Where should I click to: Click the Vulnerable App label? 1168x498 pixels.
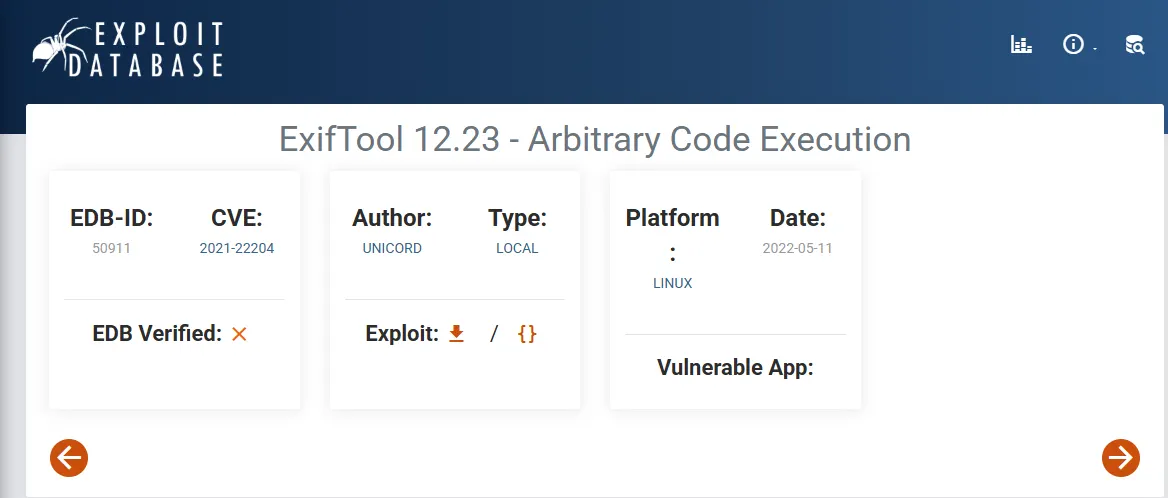tap(735, 367)
